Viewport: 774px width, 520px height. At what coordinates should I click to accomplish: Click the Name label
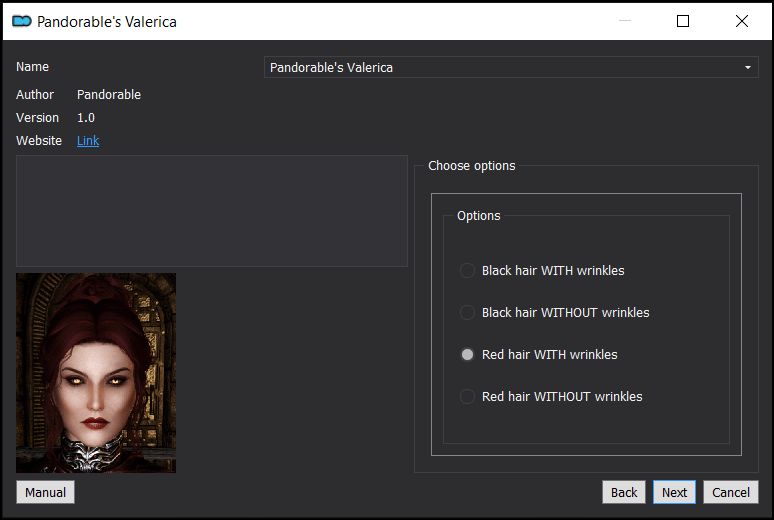click(32, 67)
